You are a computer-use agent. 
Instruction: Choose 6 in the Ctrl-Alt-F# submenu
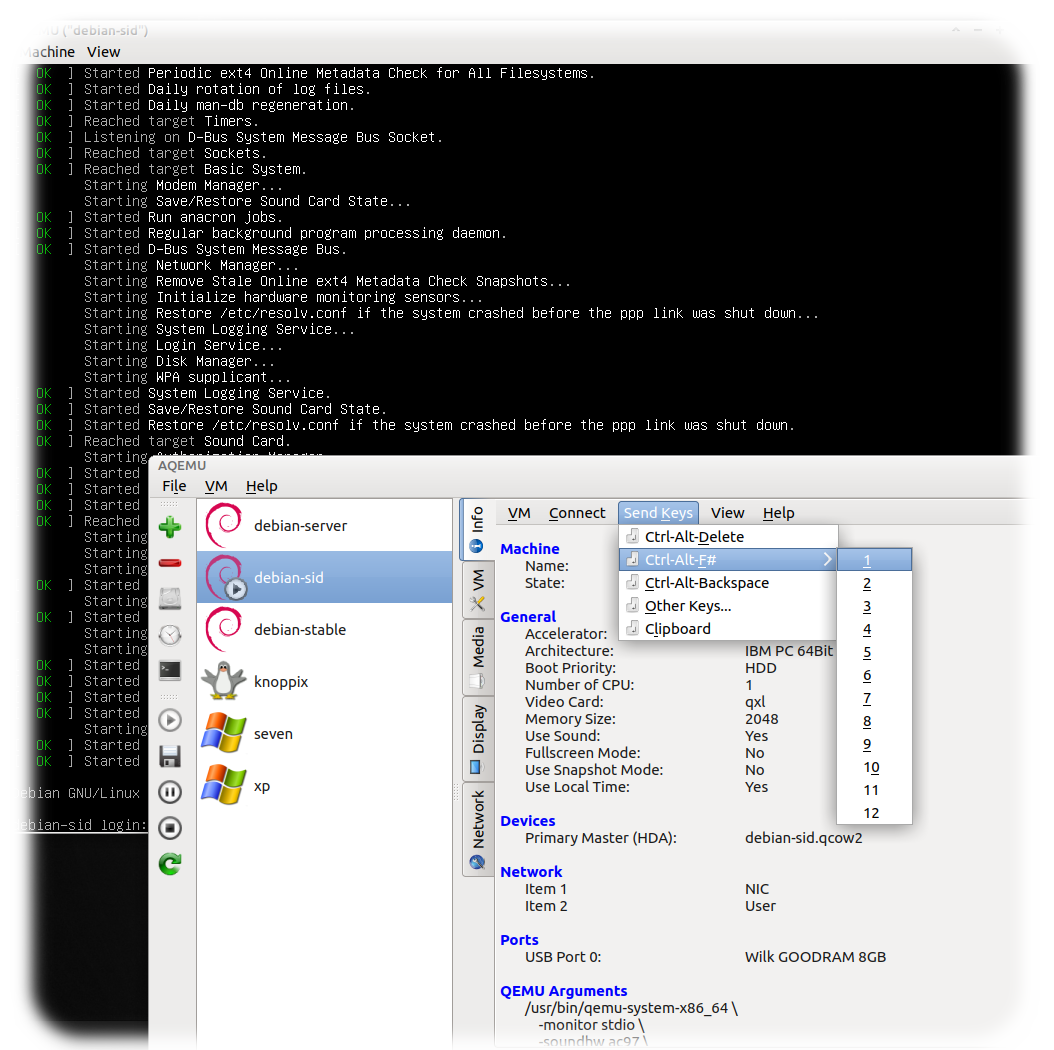[x=875, y=675]
